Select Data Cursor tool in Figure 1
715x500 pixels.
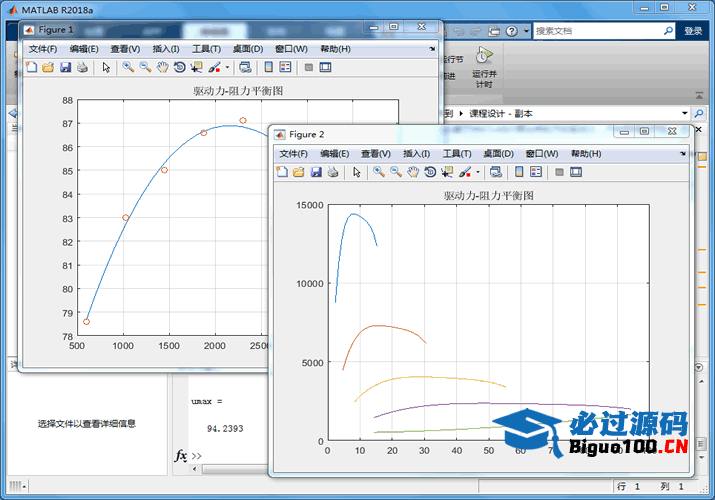point(197,67)
